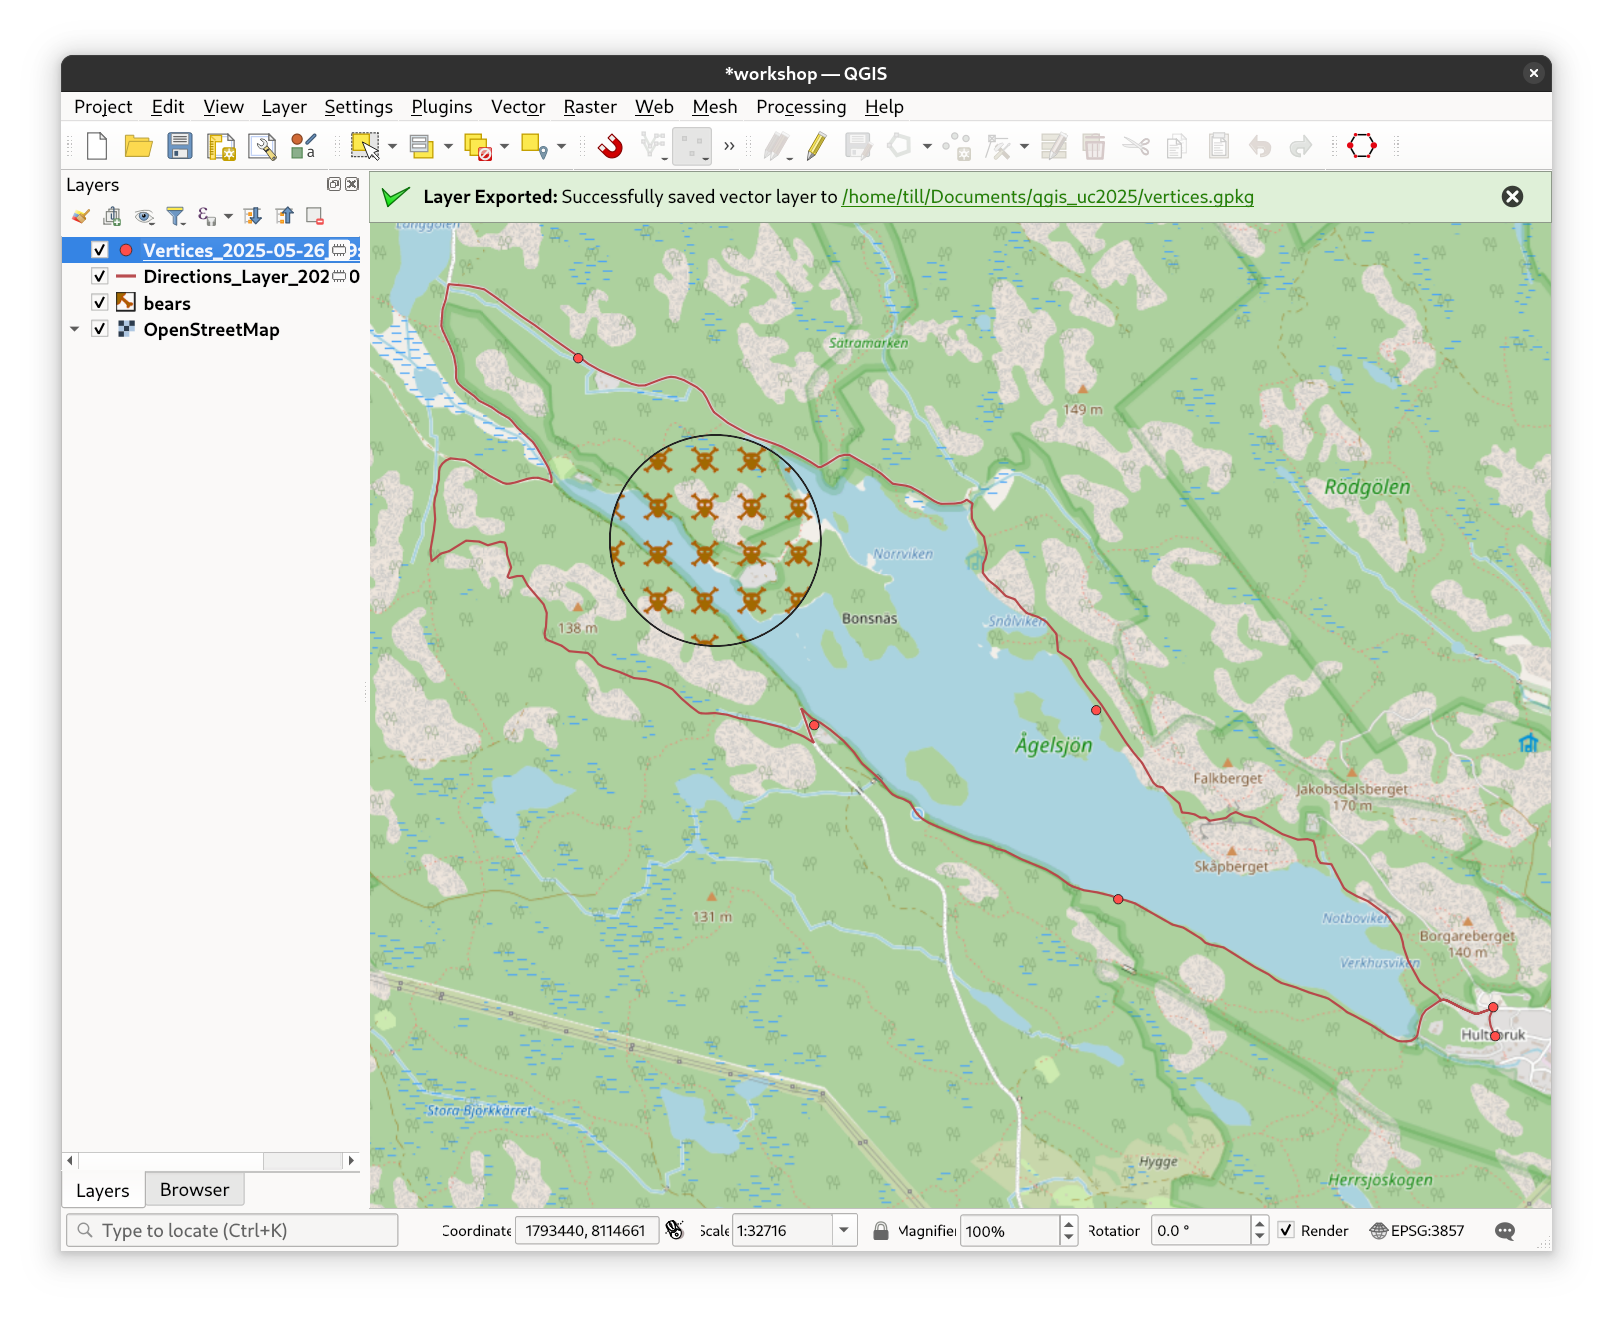Screen dimensions: 1613x1318
Task: Open the Scale dropdown arrow
Action: (844, 1230)
